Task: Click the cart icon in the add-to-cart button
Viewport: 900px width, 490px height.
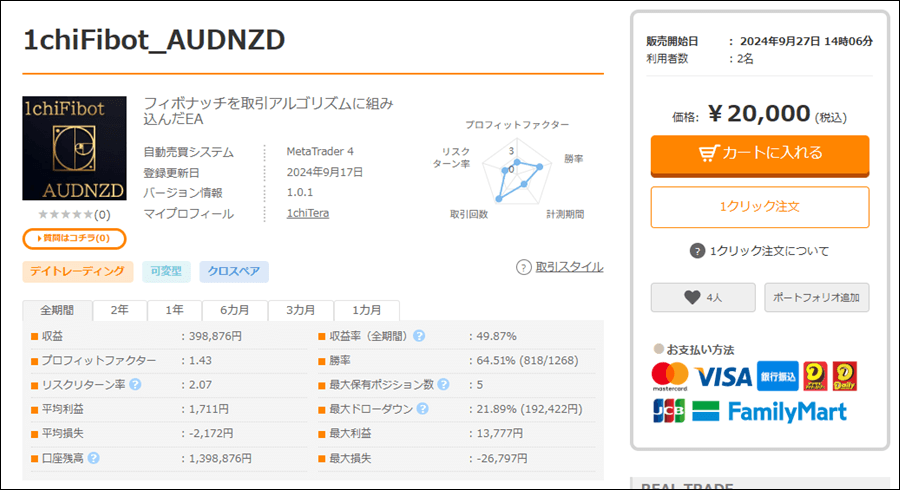Action: [x=709, y=153]
